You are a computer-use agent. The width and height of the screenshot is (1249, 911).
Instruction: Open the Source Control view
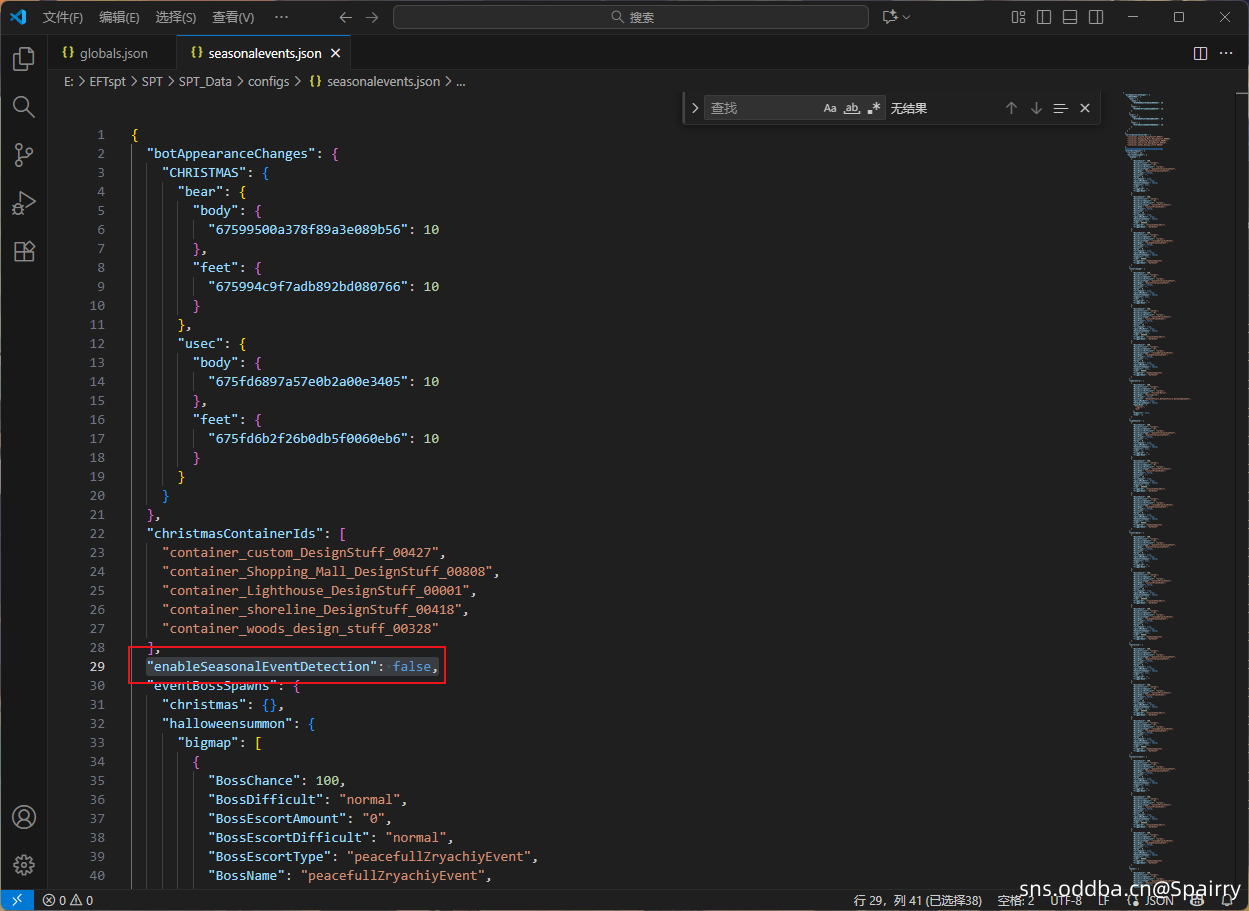tap(24, 155)
